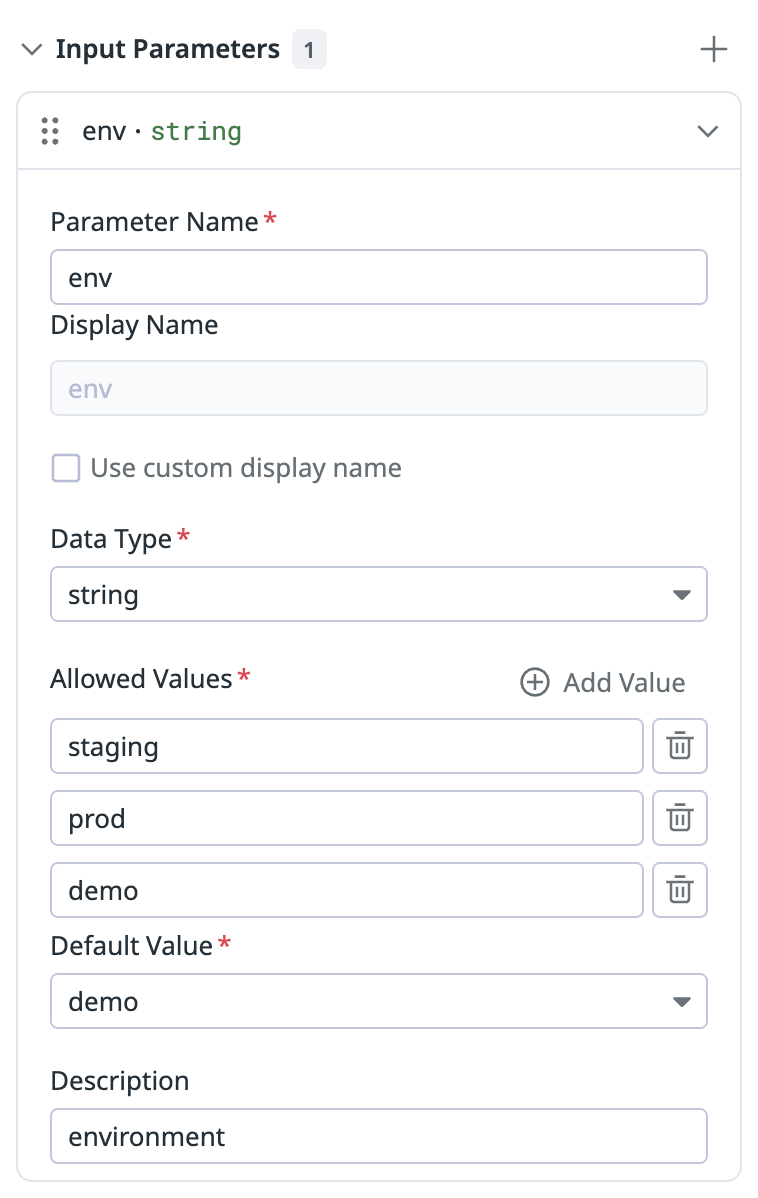This screenshot has height=1198, width=758.
Task: Delete the prod allowed value
Action: [x=680, y=818]
